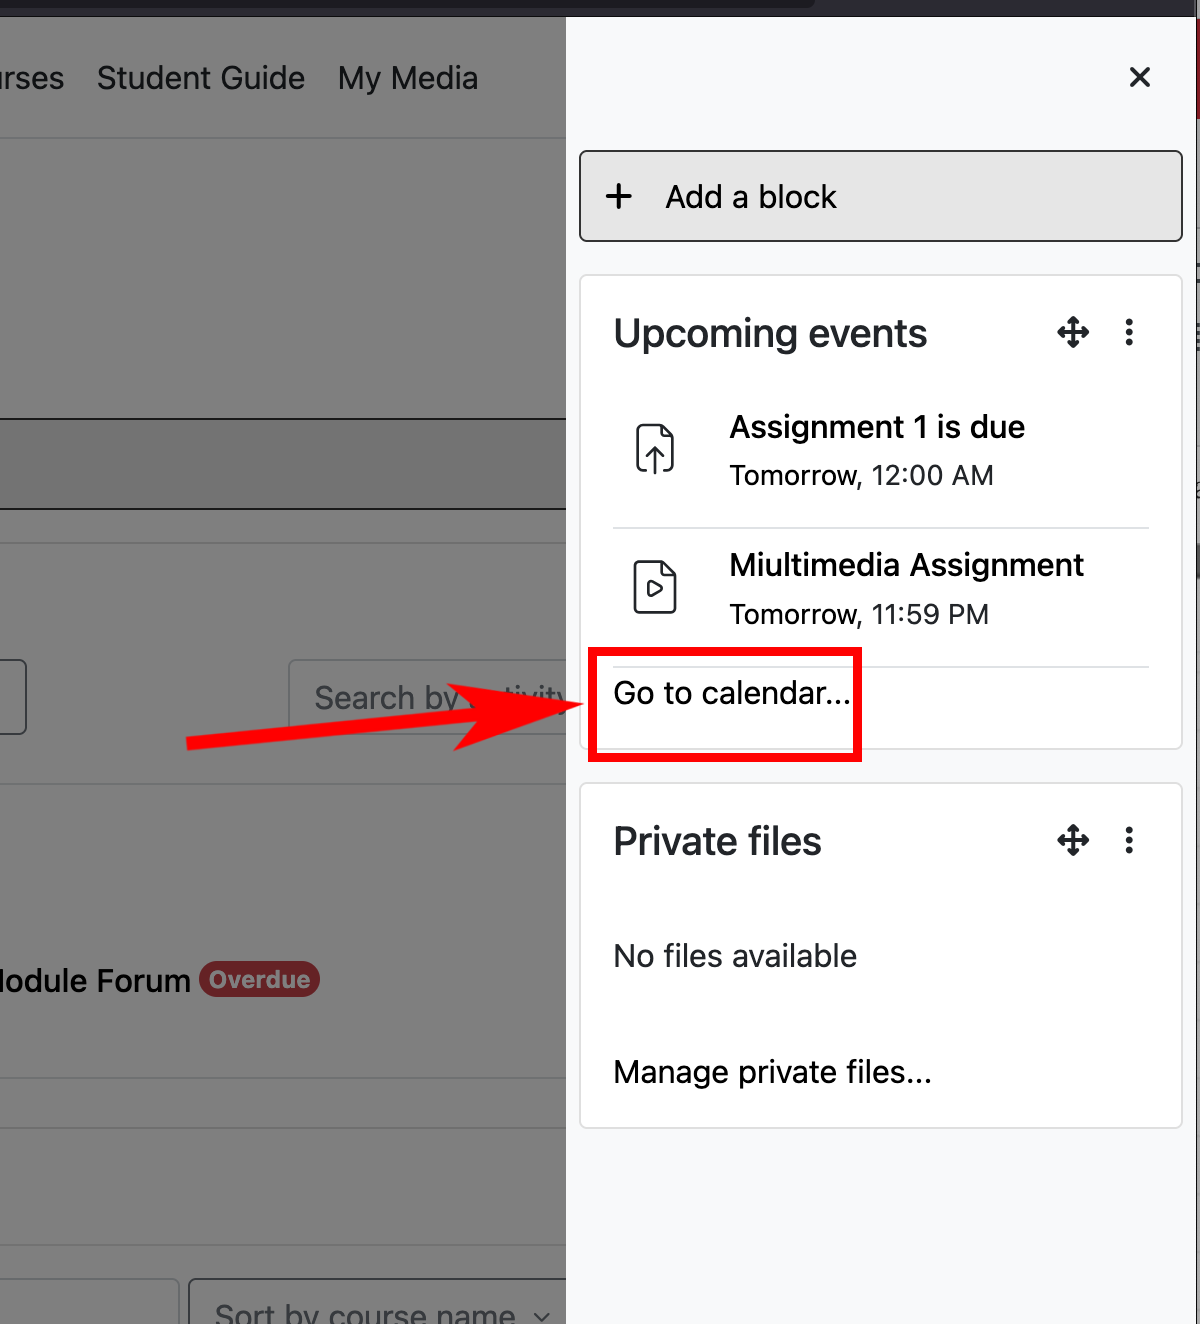Open Manage private files link
This screenshot has height=1324, width=1200.
click(x=772, y=1072)
